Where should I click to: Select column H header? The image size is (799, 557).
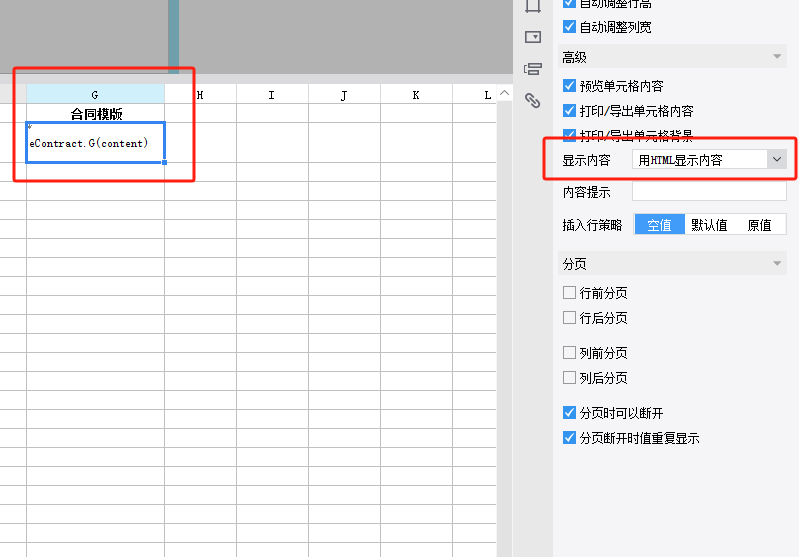pos(200,94)
